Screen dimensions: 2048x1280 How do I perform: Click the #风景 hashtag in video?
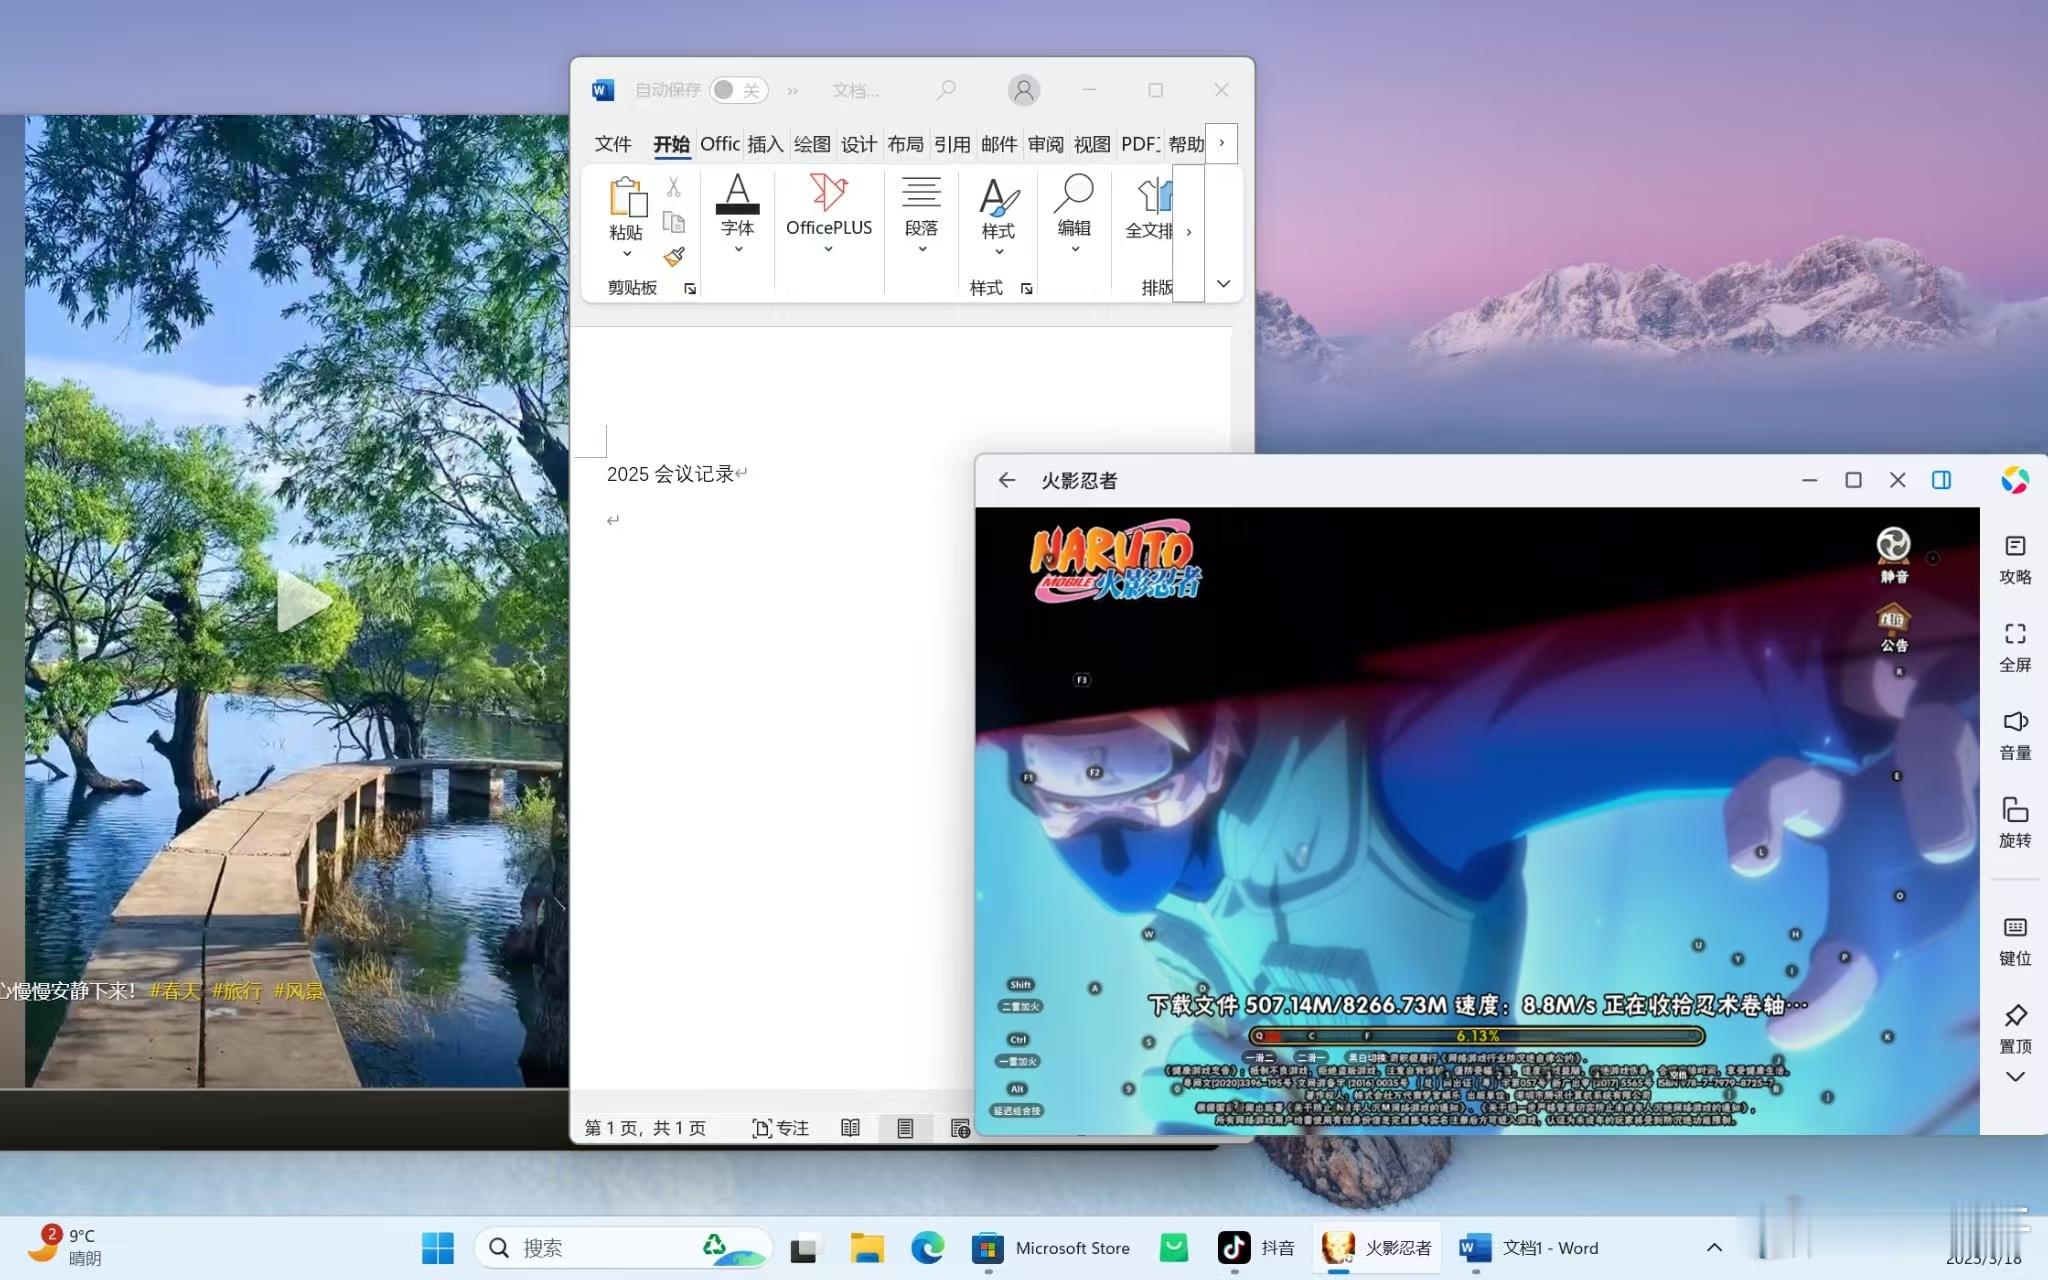click(x=299, y=991)
